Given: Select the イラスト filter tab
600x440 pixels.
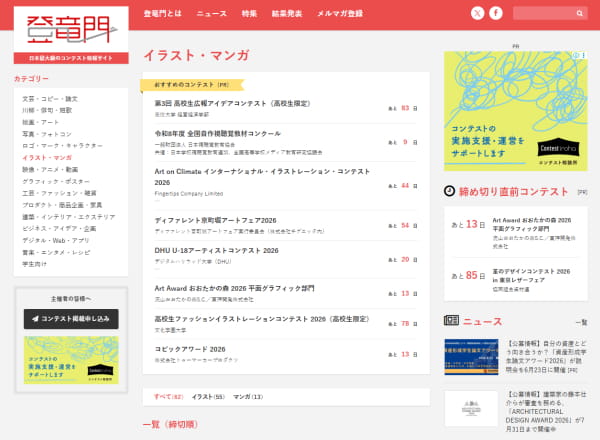Looking at the screenshot, I should [x=208, y=397].
